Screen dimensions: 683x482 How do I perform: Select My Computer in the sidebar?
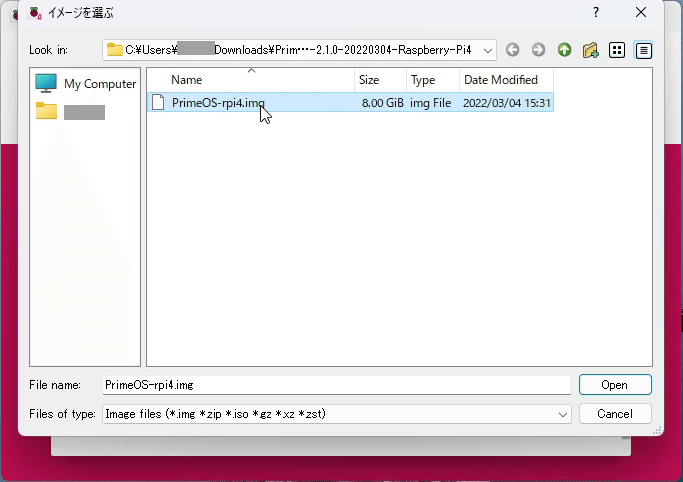coord(86,83)
